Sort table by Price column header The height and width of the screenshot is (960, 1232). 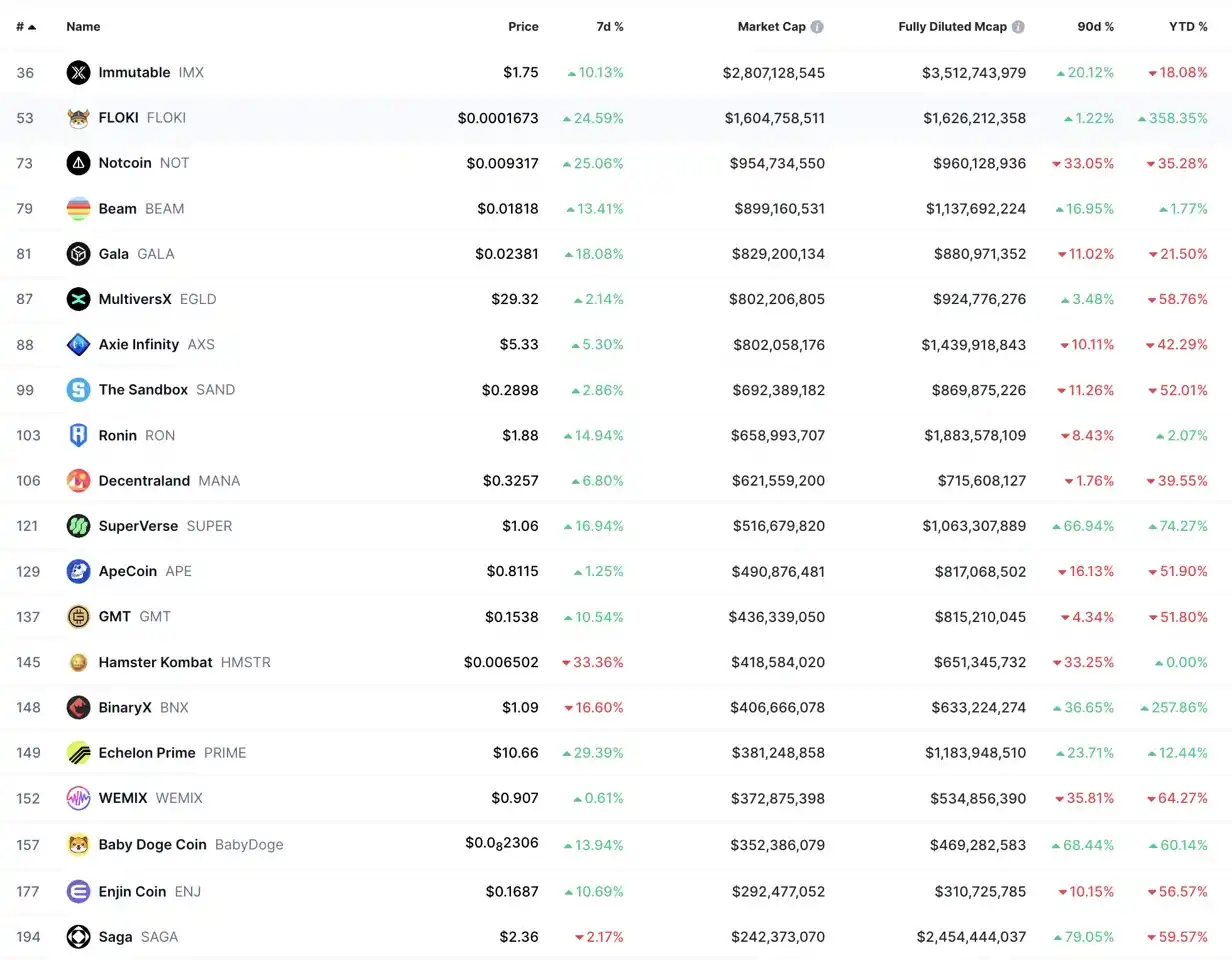click(522, 27)
